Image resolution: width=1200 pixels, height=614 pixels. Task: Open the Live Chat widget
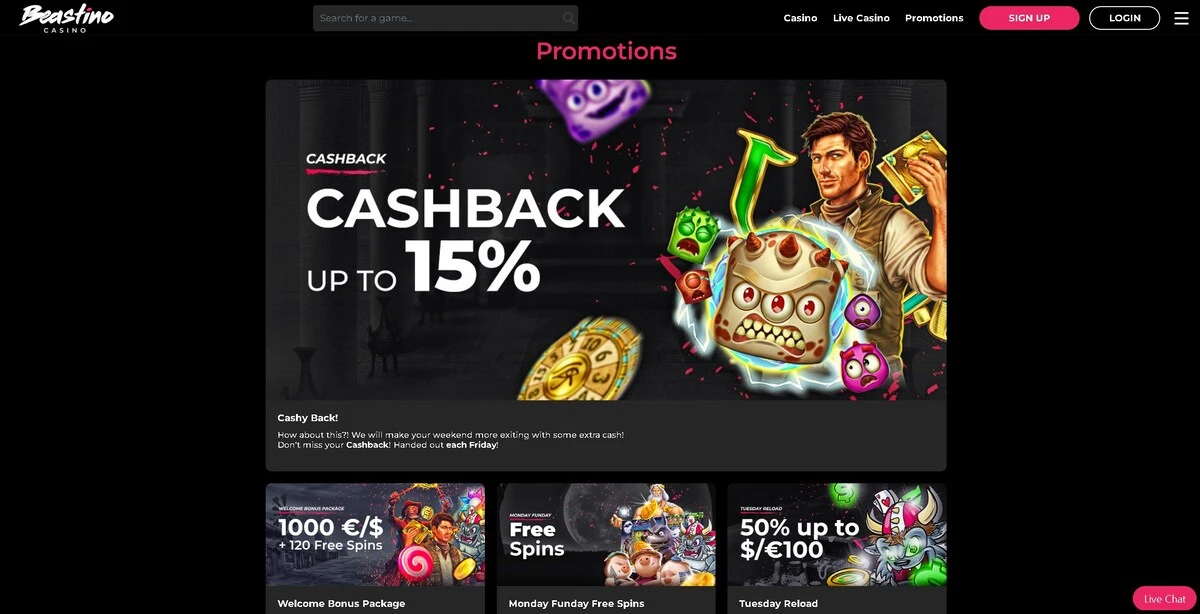coord(1164,598)
